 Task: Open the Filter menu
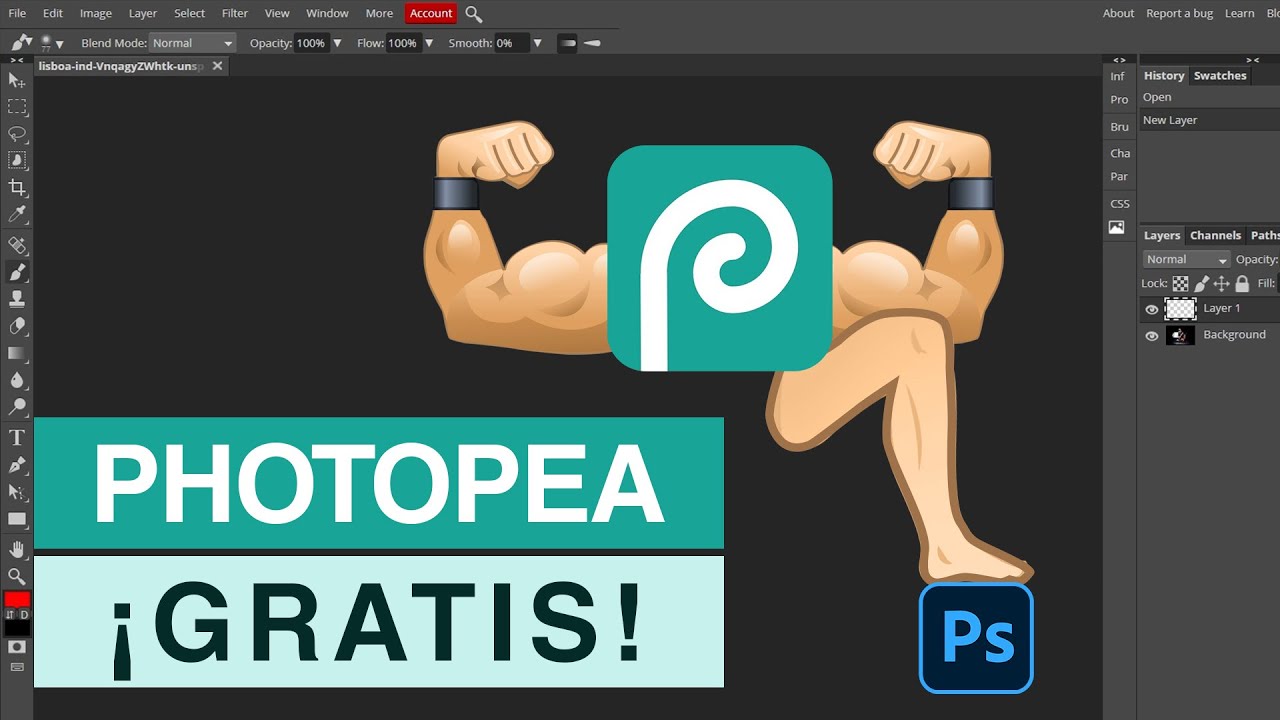click(235, 13)
